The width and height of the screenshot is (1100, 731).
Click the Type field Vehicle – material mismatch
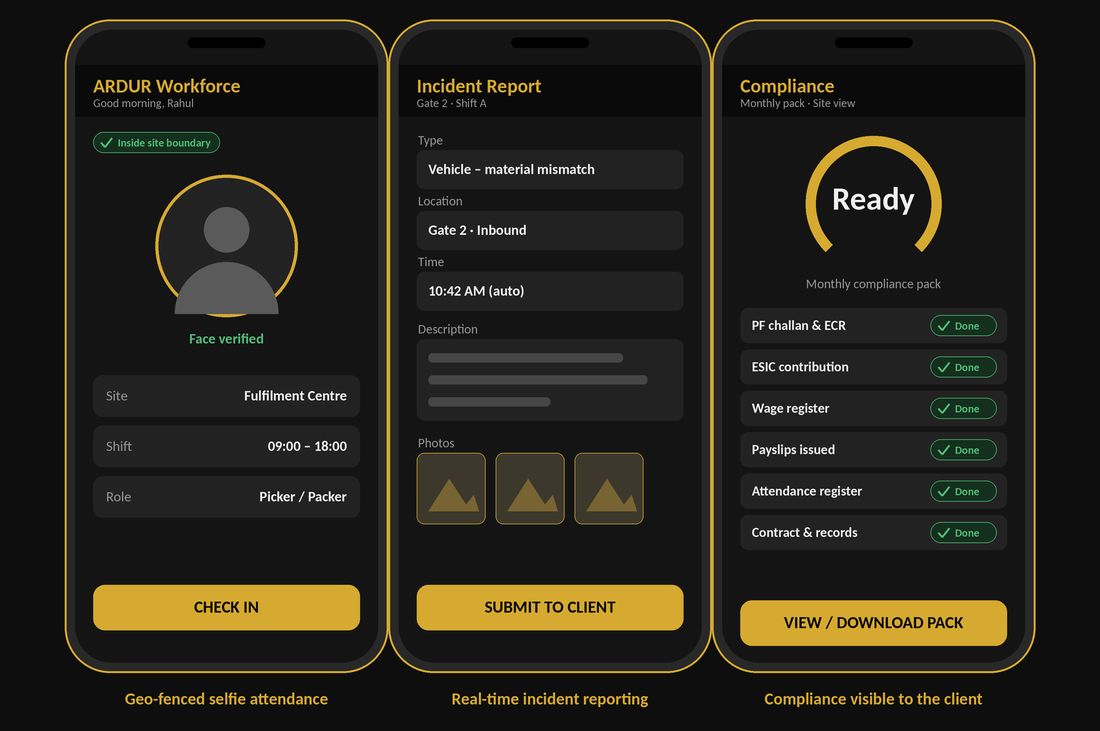pyautogui.click(x=549, y=169)
